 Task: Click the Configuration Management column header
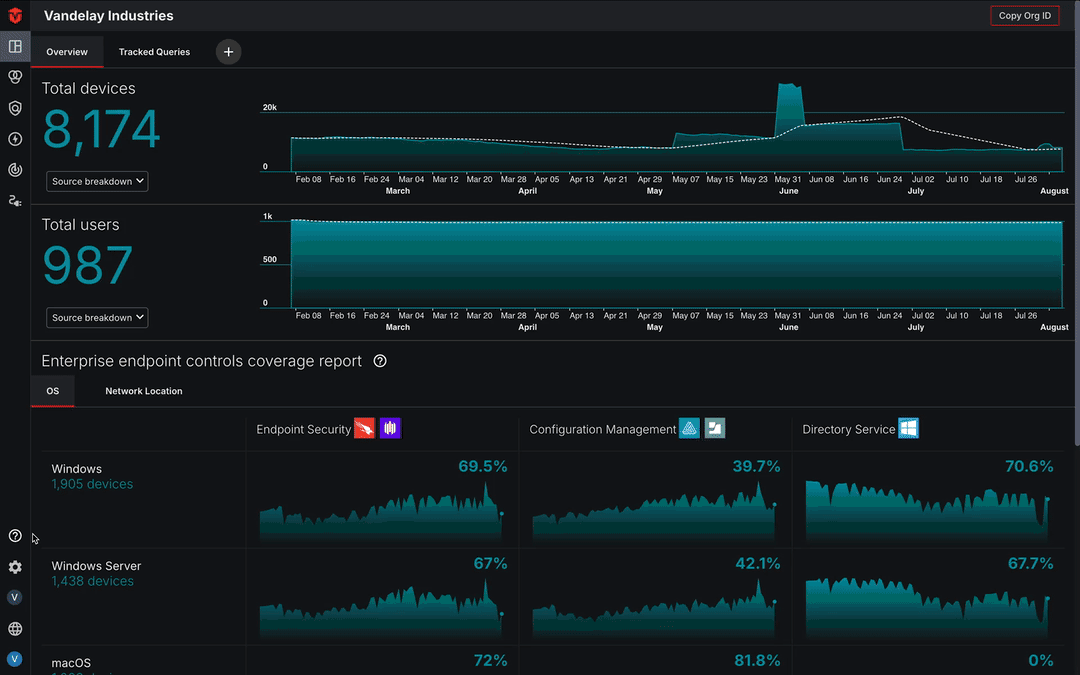(x=603, y=429)
